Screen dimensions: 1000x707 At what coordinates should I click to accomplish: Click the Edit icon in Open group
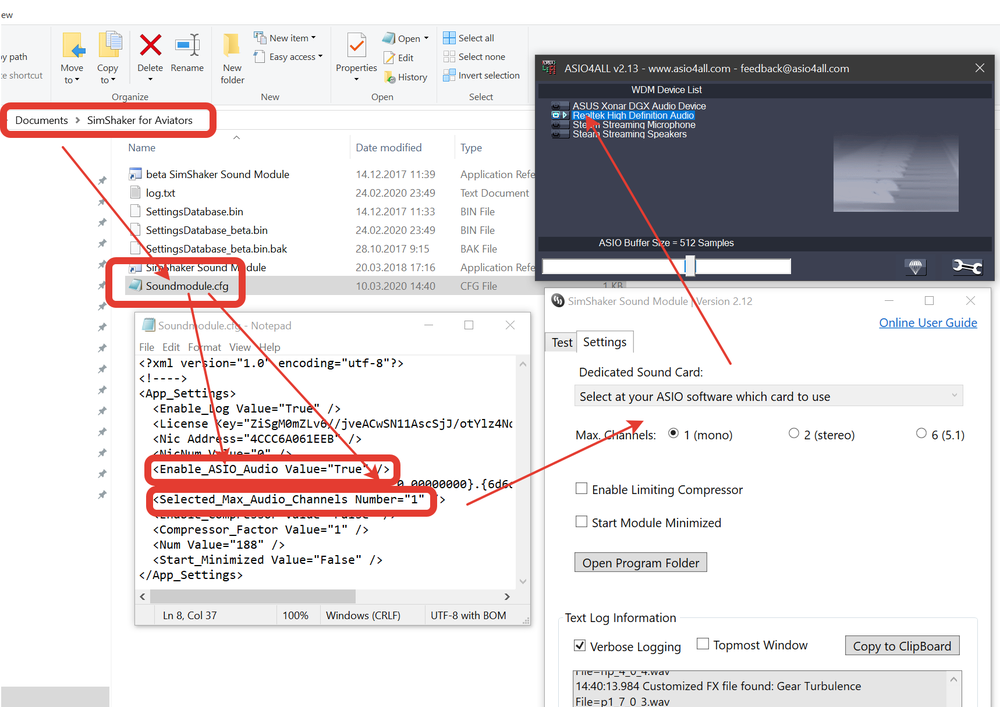(388, 58)
